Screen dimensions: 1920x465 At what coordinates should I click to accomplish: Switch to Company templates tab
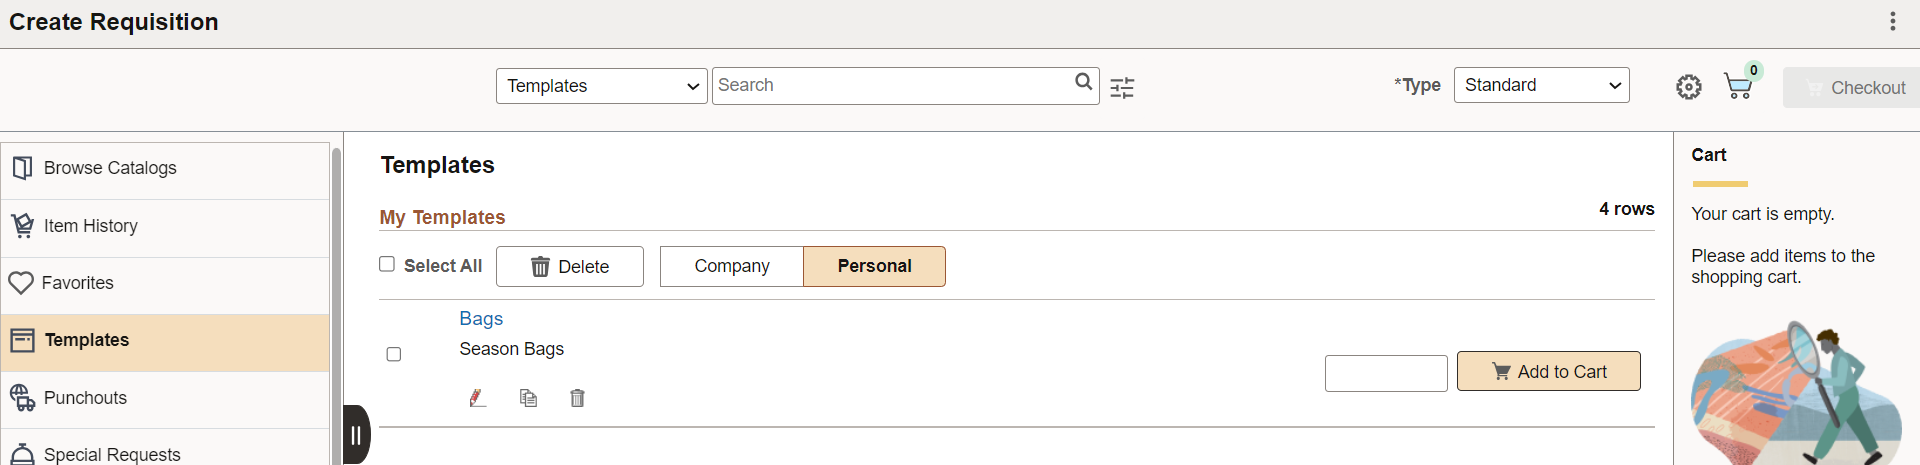coord(732,266)
